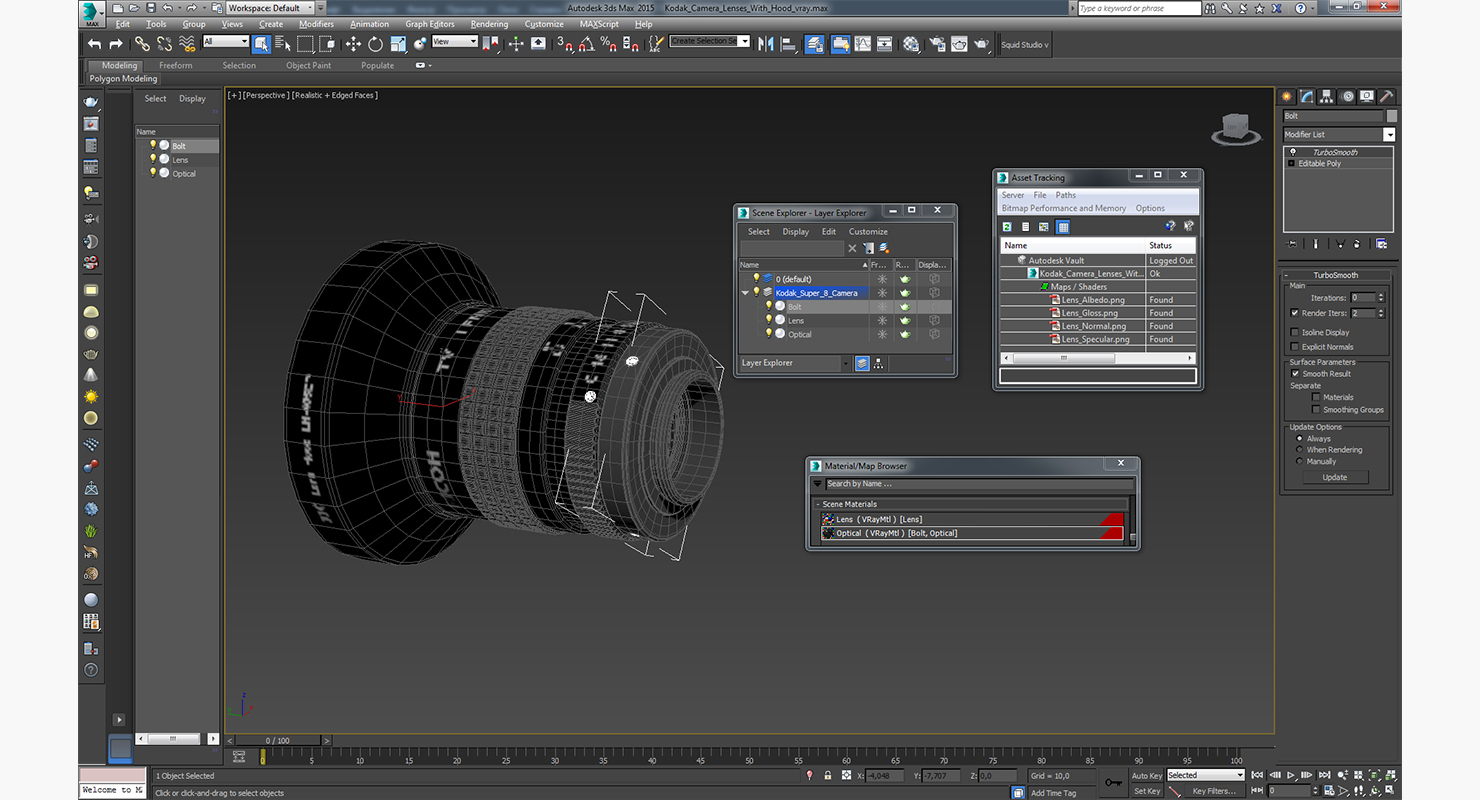This screenshot has height=800, width=1480.
Task: Click the ViewCube in the viewport
Action: [1236, 129]
